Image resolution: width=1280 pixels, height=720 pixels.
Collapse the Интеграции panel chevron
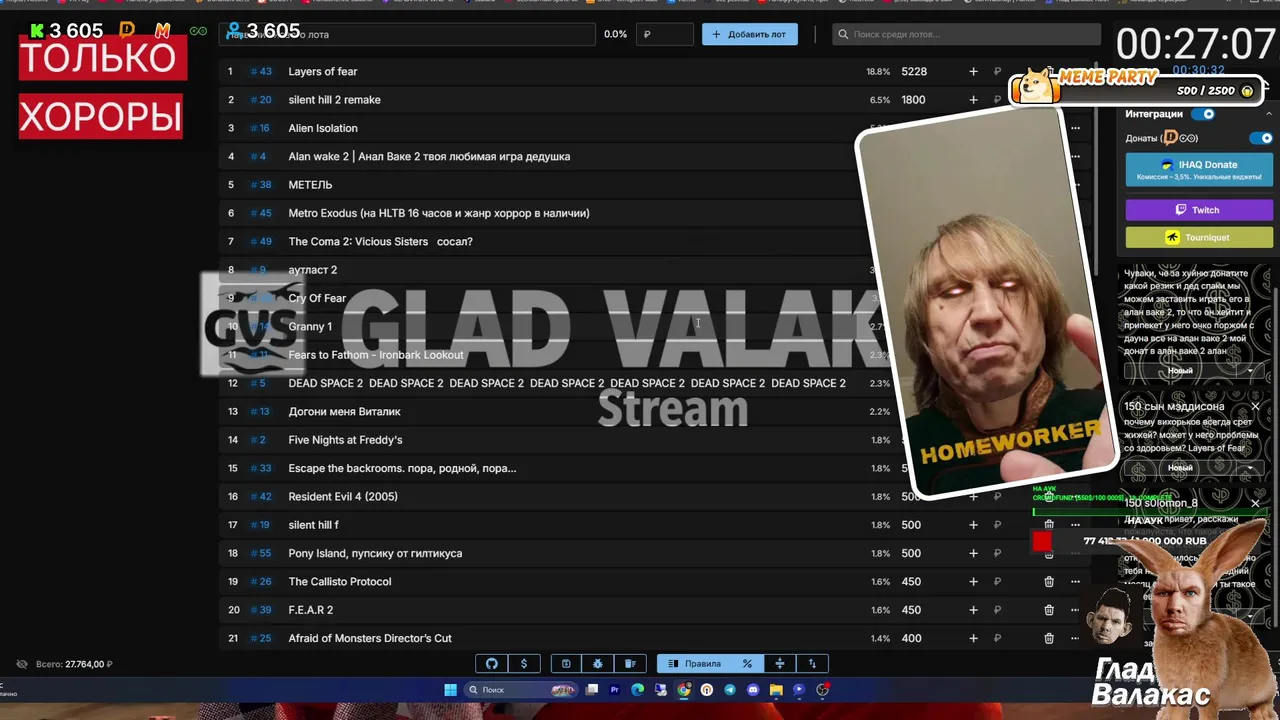coord(1268,114)
